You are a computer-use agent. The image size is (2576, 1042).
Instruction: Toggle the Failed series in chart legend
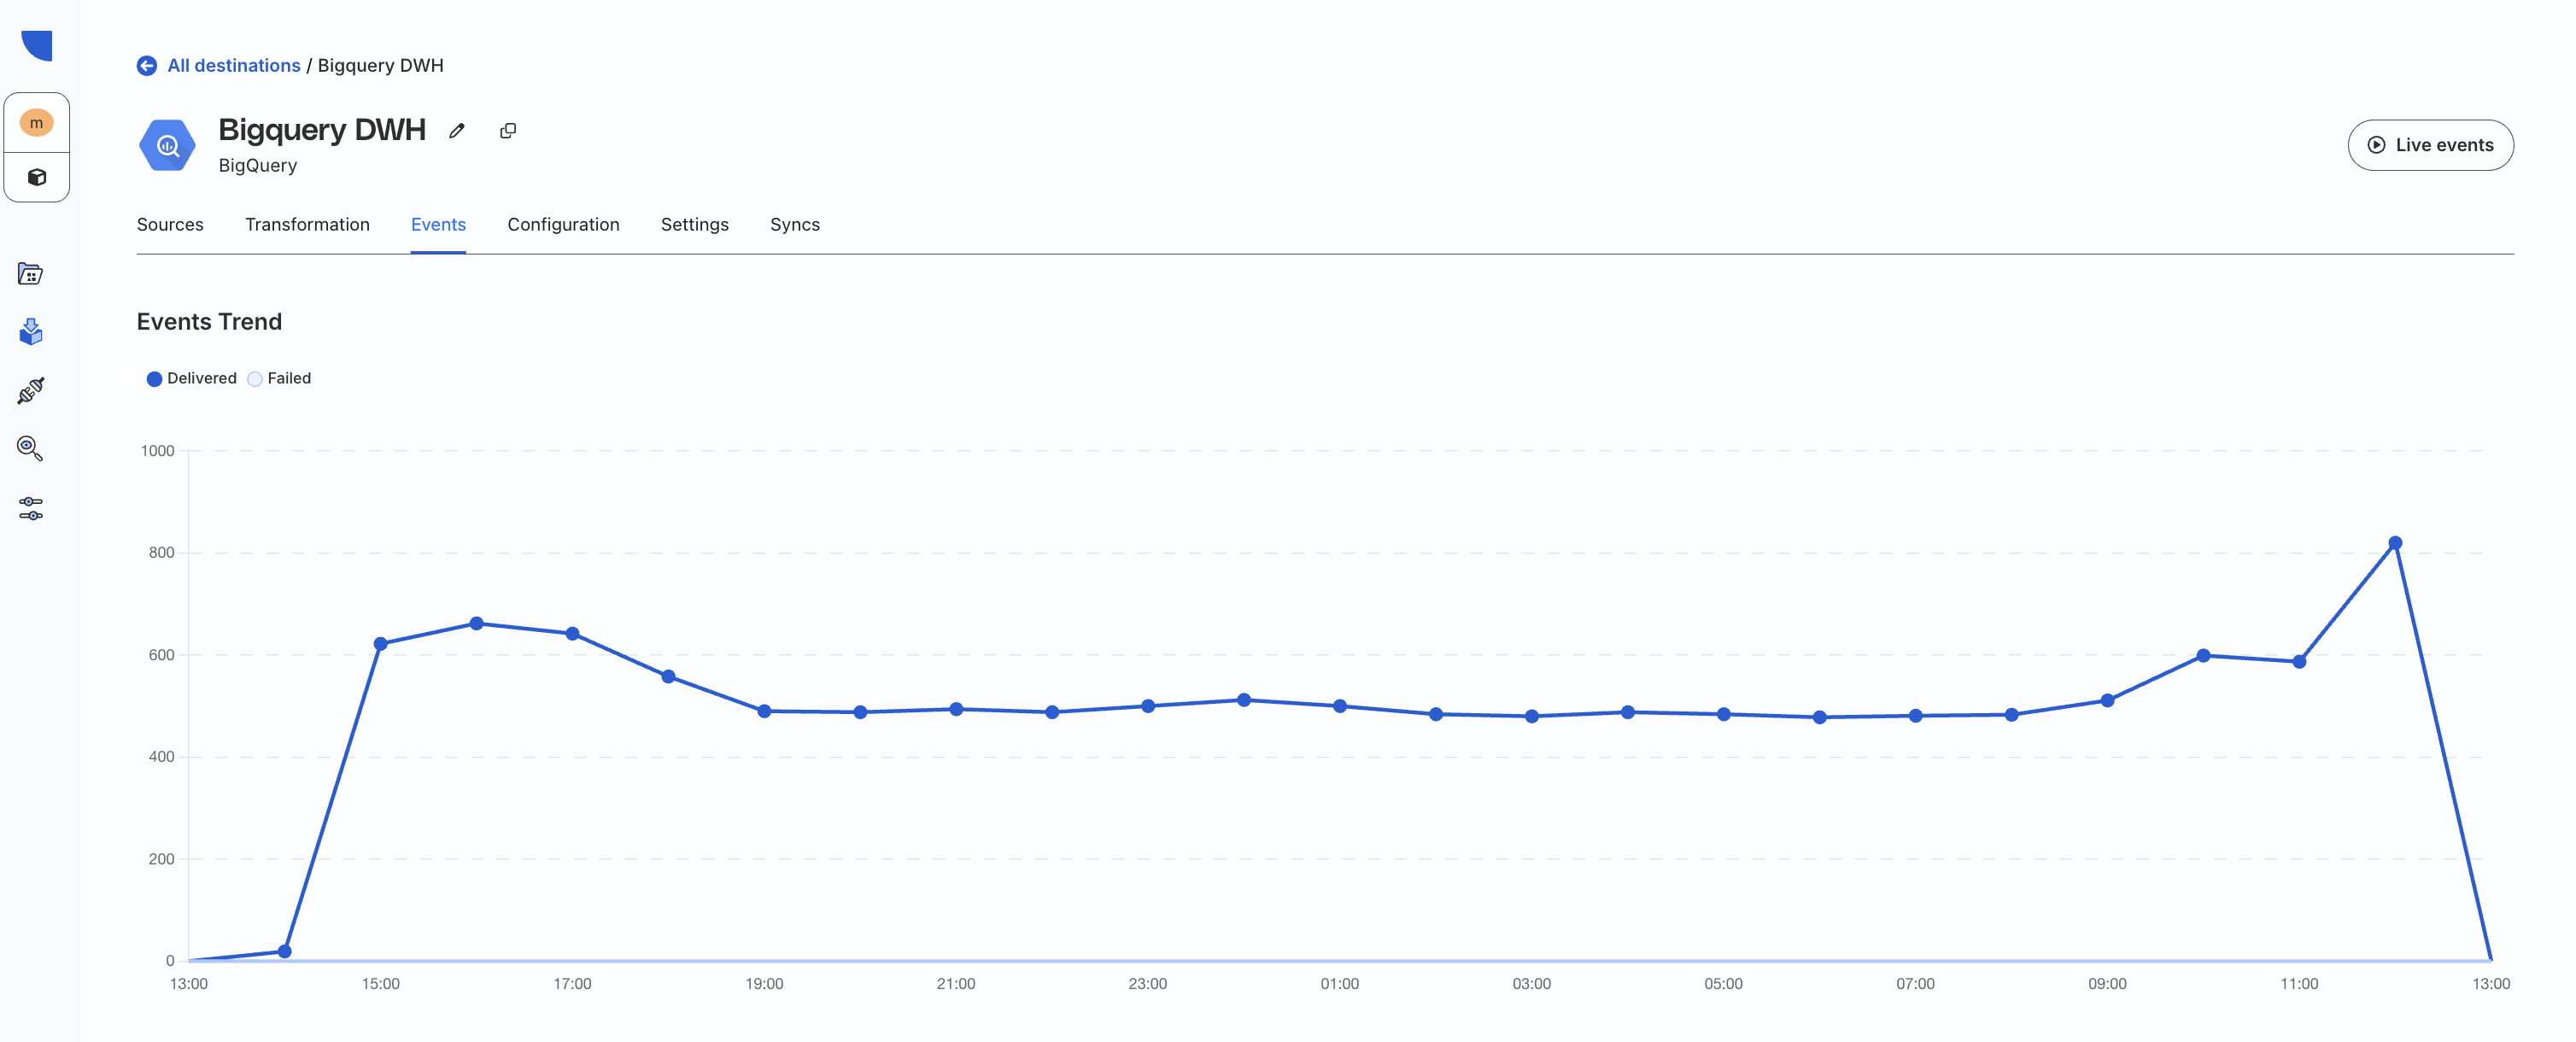click(x=279, y=379)
